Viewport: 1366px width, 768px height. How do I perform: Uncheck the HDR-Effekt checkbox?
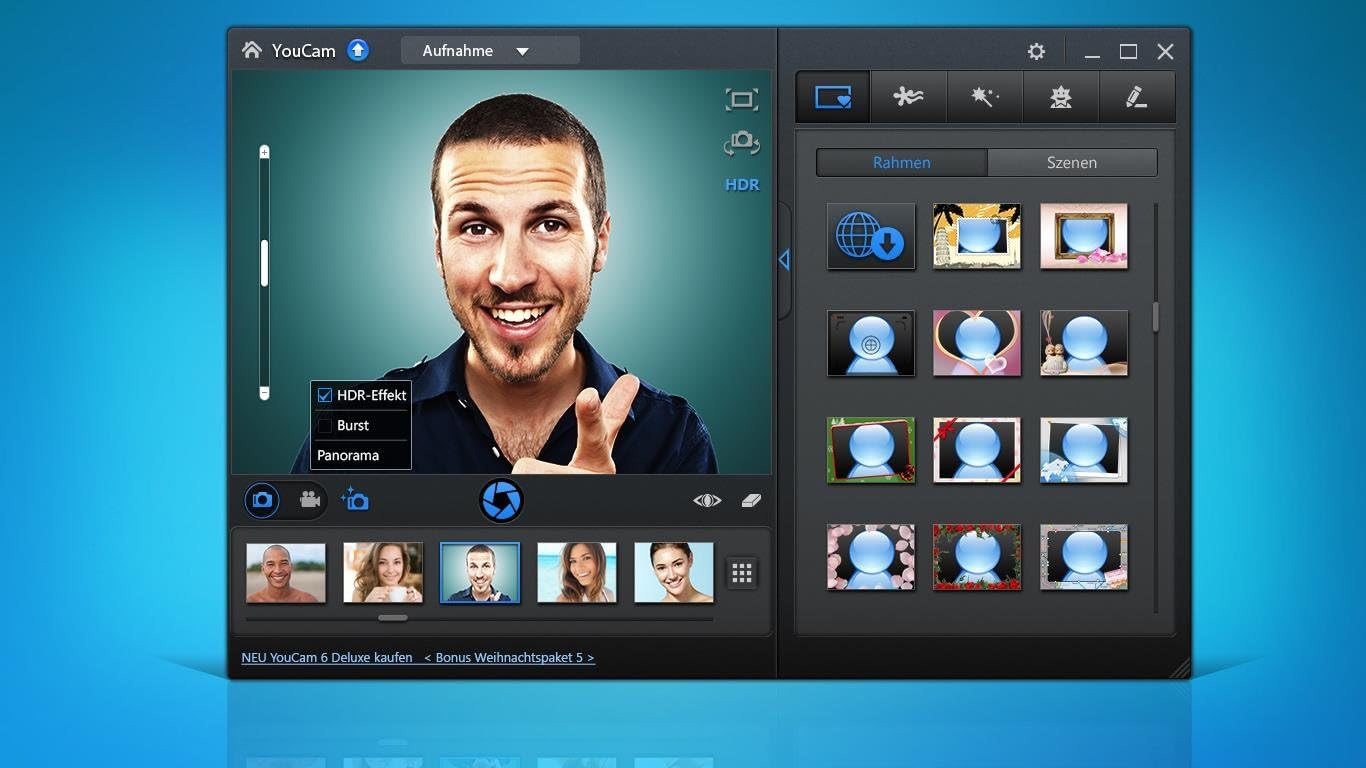coord(325,395)
